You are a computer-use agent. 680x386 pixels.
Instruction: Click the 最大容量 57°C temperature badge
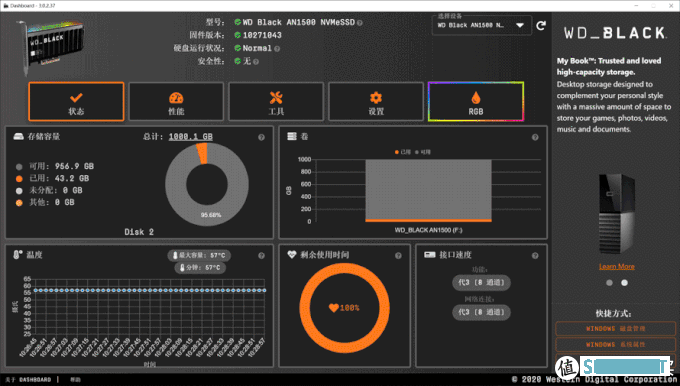click(x=199, y=255)
